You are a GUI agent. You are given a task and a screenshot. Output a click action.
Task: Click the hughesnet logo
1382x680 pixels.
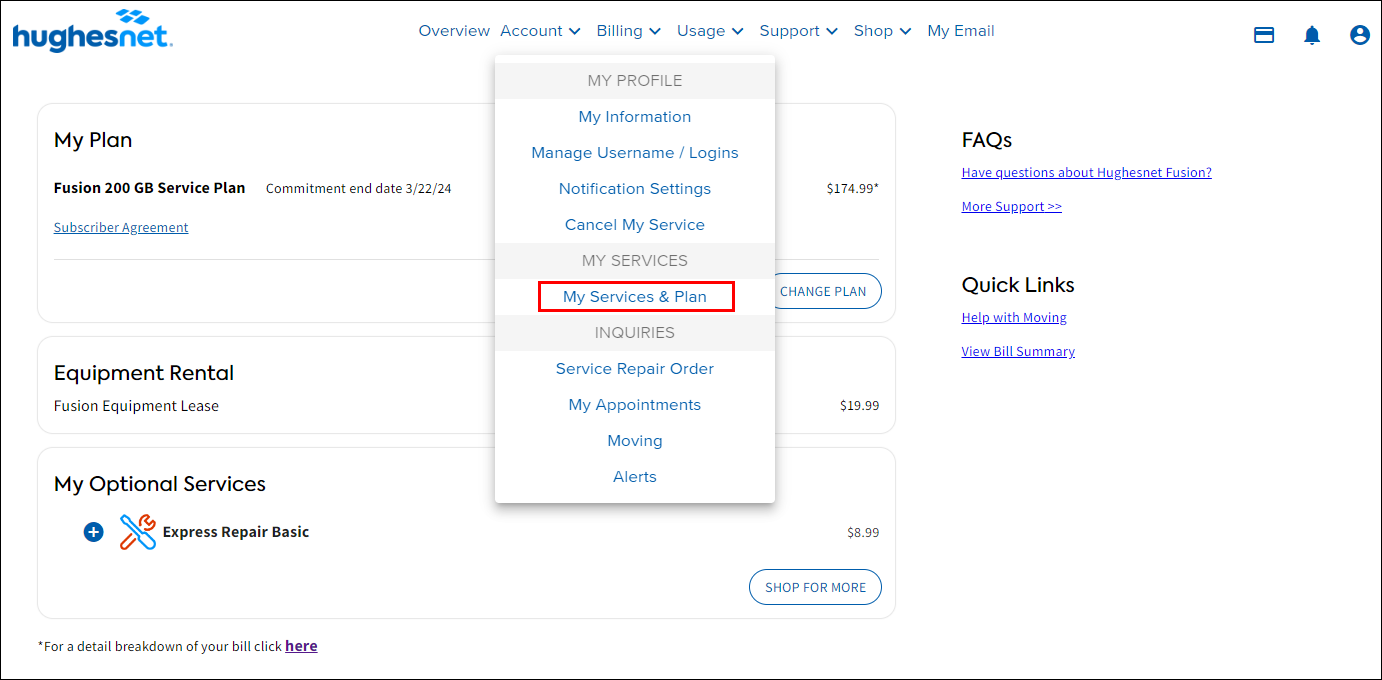tap(92, 30)
